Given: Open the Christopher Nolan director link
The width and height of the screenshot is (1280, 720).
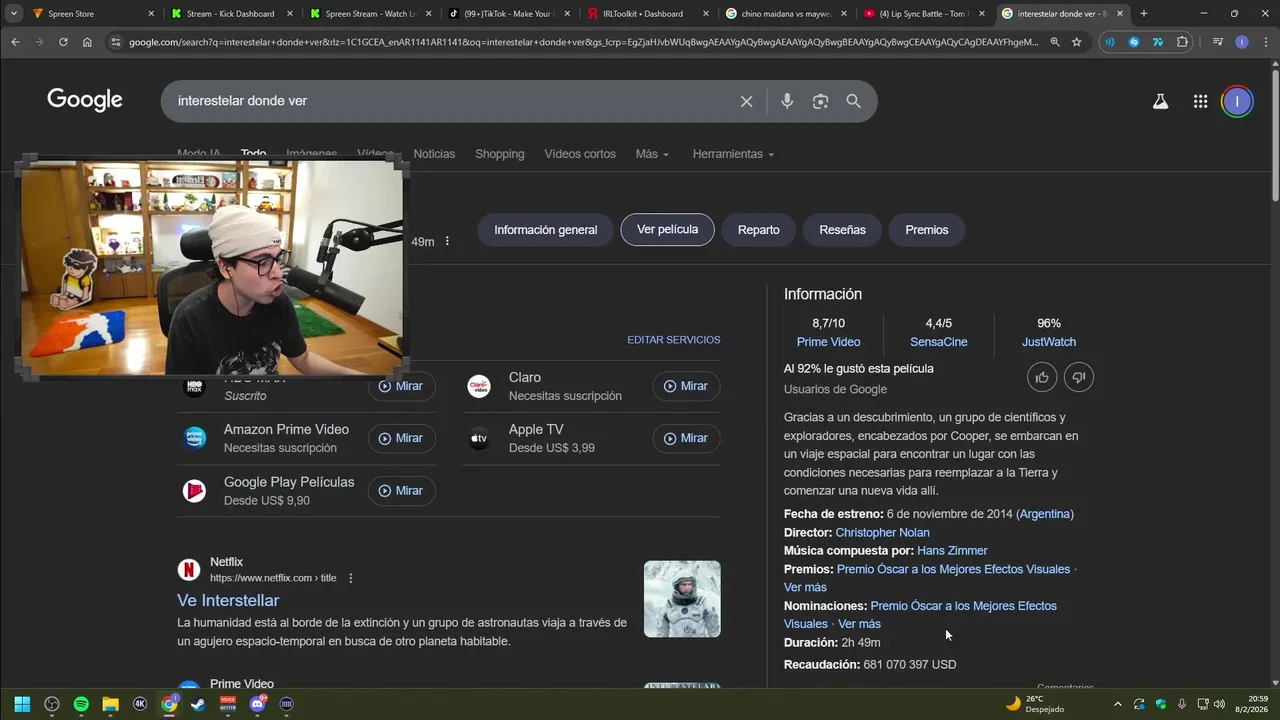Looking at the screenshot, I should [x=882, y=533].
